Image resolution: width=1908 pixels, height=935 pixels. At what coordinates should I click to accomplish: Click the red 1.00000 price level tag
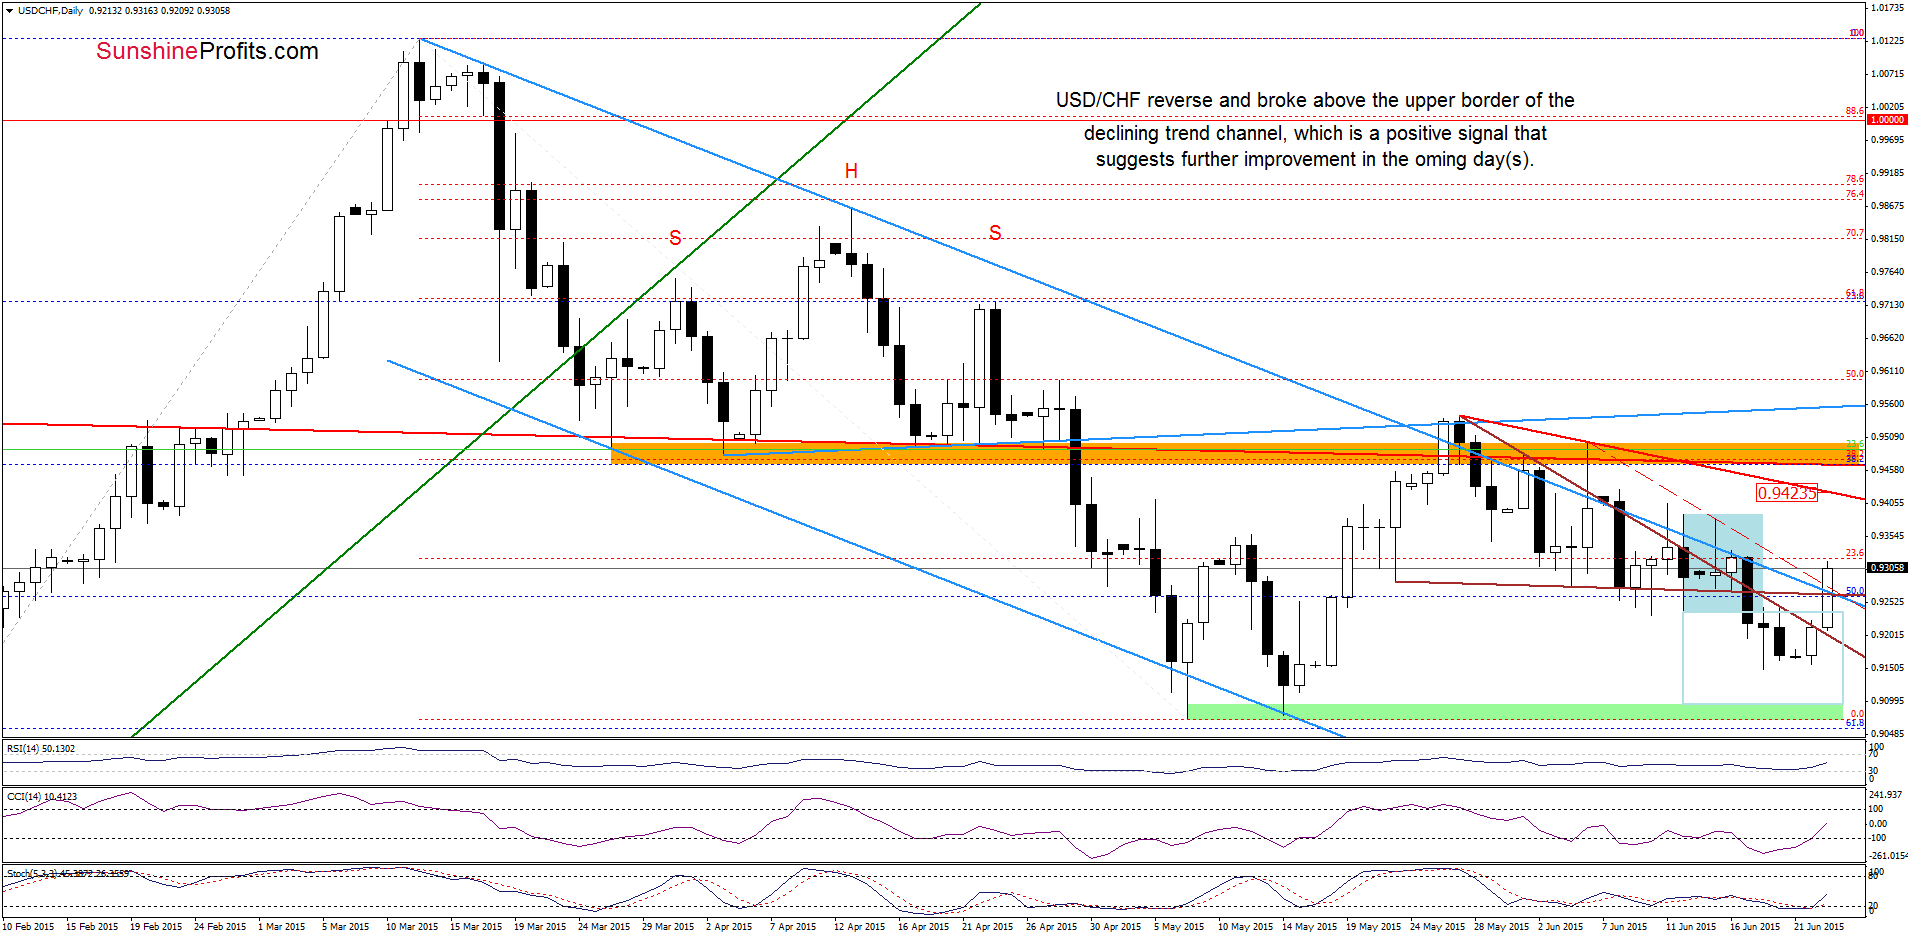[1887, 120]
